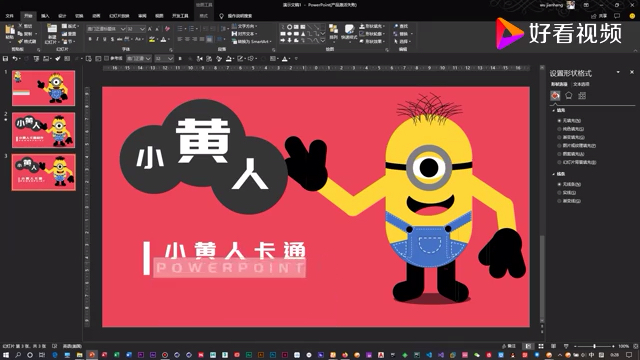The width and height of the screenshot is (640, 360).
Task: Click the smiley feedback icon
Action: (x=632, y=16)
